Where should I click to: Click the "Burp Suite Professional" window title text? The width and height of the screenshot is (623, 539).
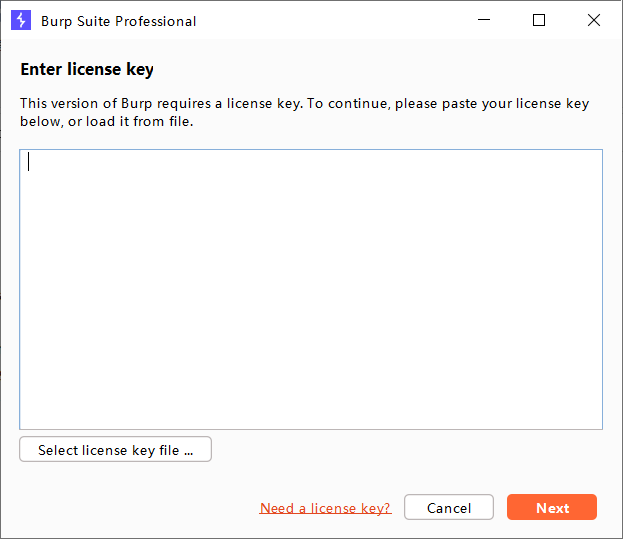pos(119,21)
